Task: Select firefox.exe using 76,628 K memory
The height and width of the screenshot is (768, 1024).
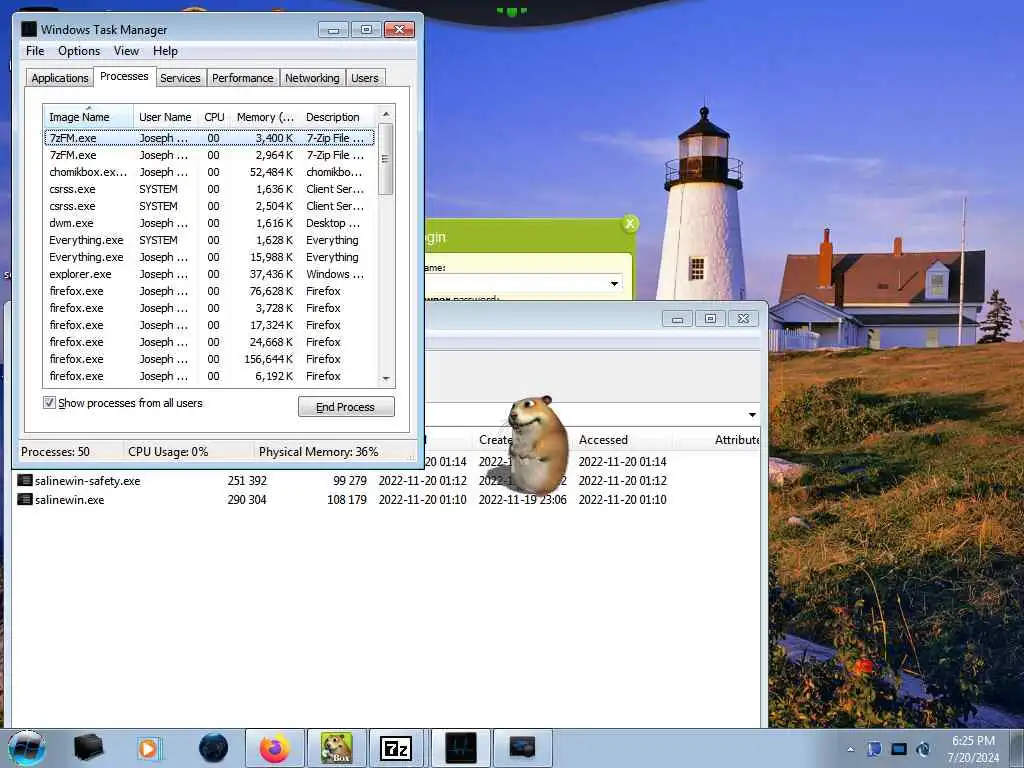Action: point(209,291)
